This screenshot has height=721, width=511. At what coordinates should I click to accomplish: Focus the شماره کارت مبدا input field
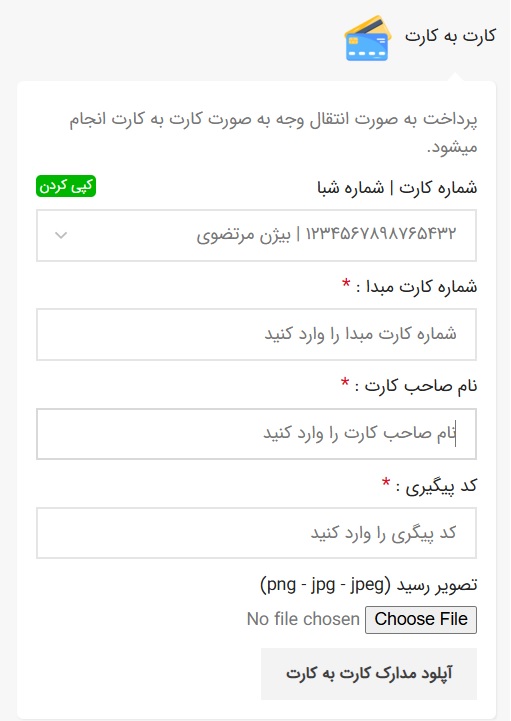256,334
